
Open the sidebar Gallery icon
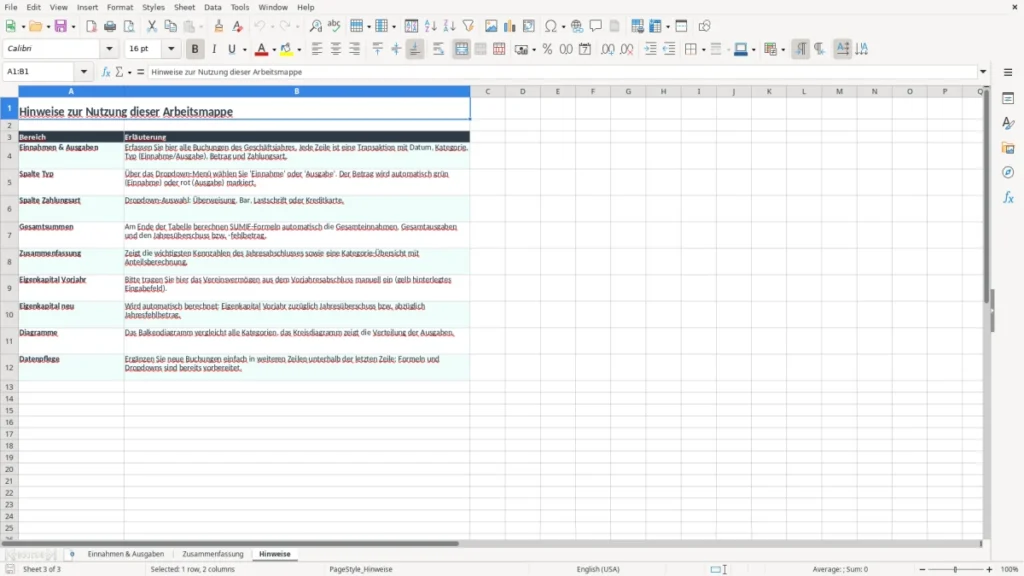(x=1008, y=148)
